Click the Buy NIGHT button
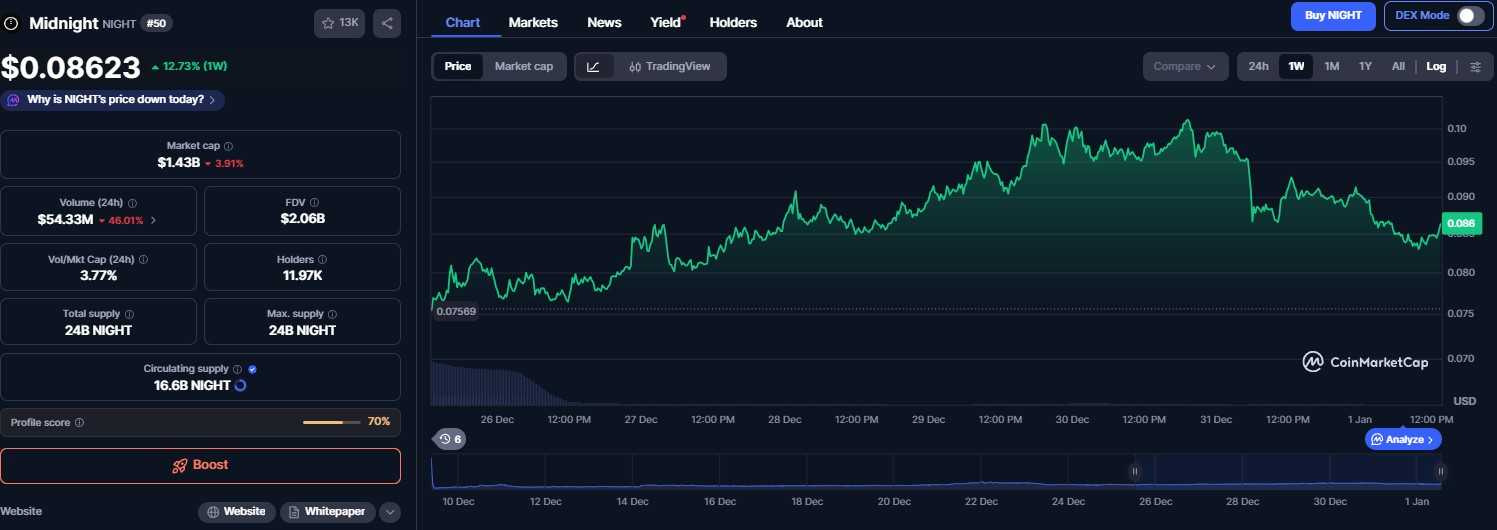The width and height of the screenshot is (1497, 530). (1332, 16)
